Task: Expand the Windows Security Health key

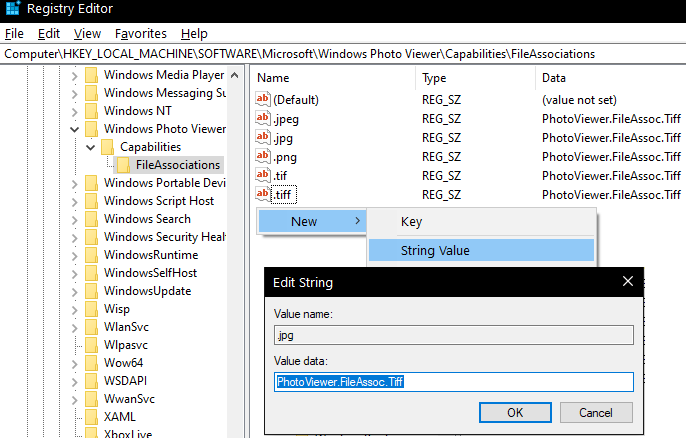Action: point(74,237)
